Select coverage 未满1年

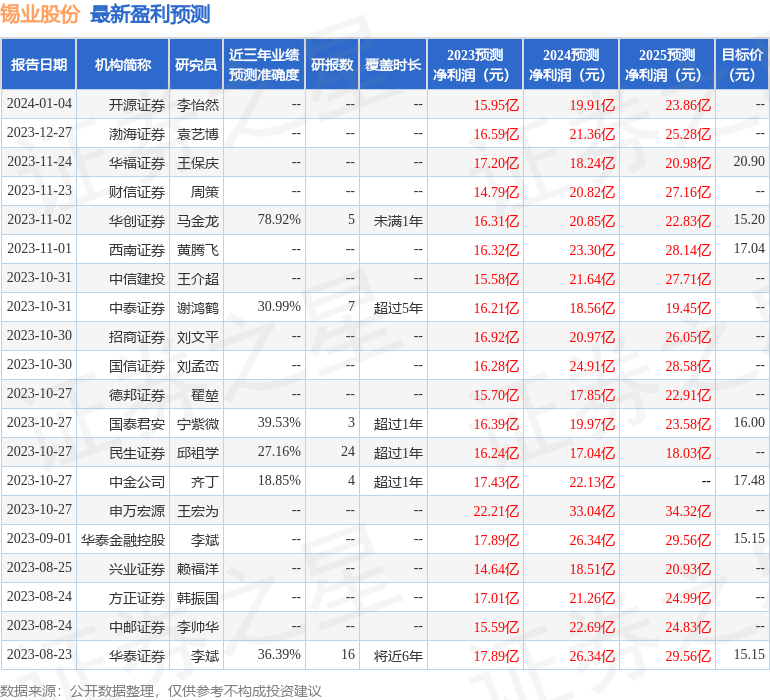click(398, 221)
